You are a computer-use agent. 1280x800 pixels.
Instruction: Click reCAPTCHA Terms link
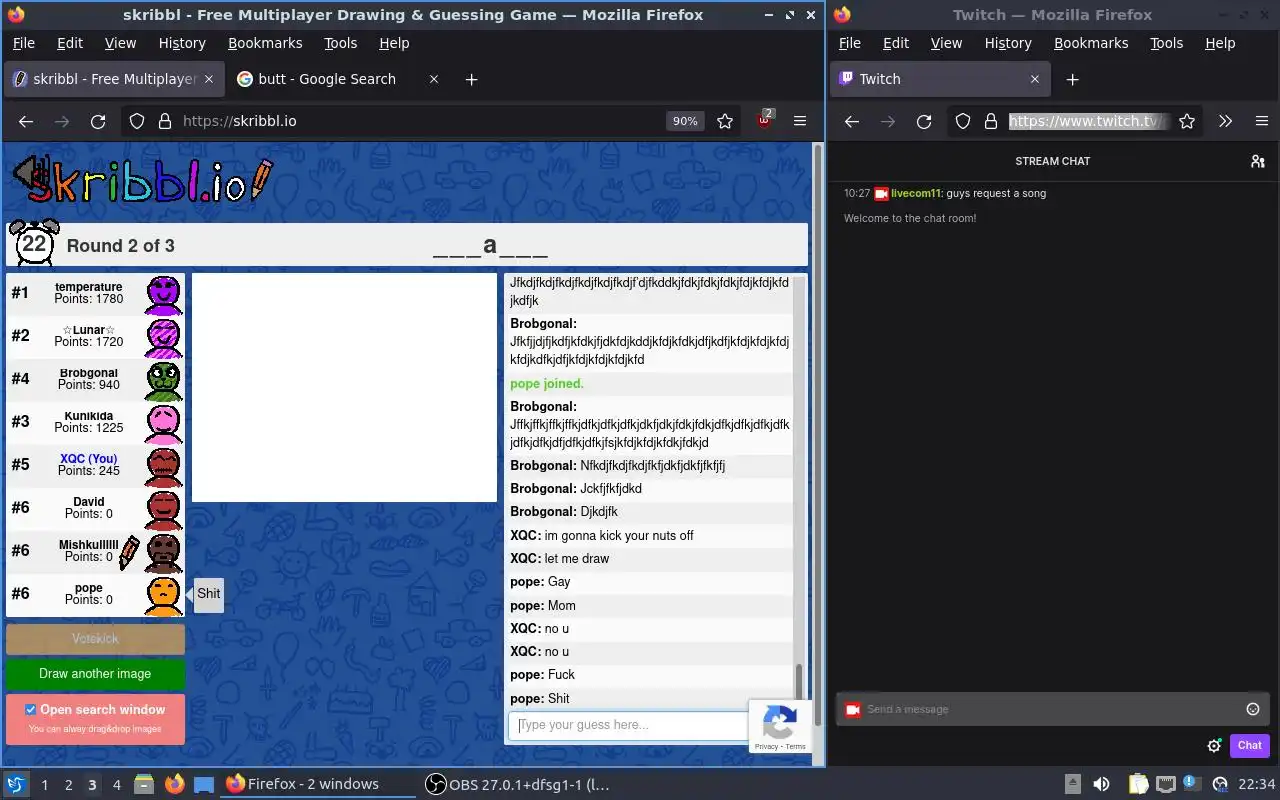point(796,747)
